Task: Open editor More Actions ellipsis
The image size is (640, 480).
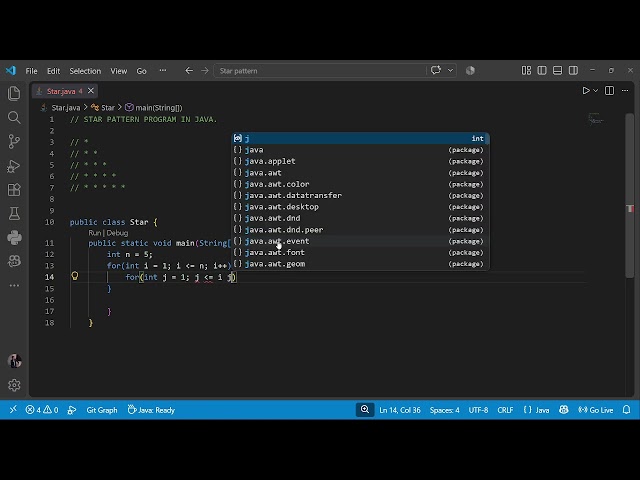Action: (x=625, y=91)
